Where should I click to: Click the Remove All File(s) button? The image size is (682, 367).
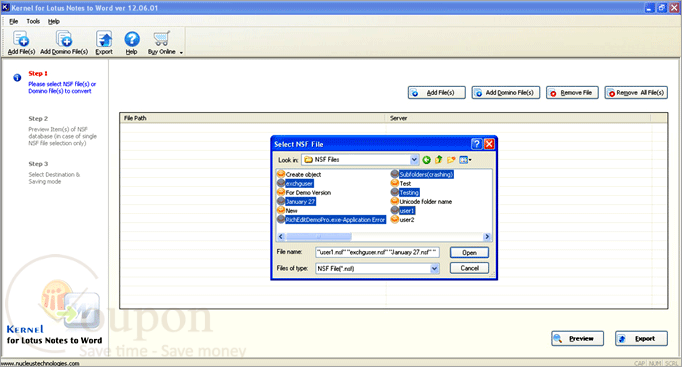tap(636, 93)
